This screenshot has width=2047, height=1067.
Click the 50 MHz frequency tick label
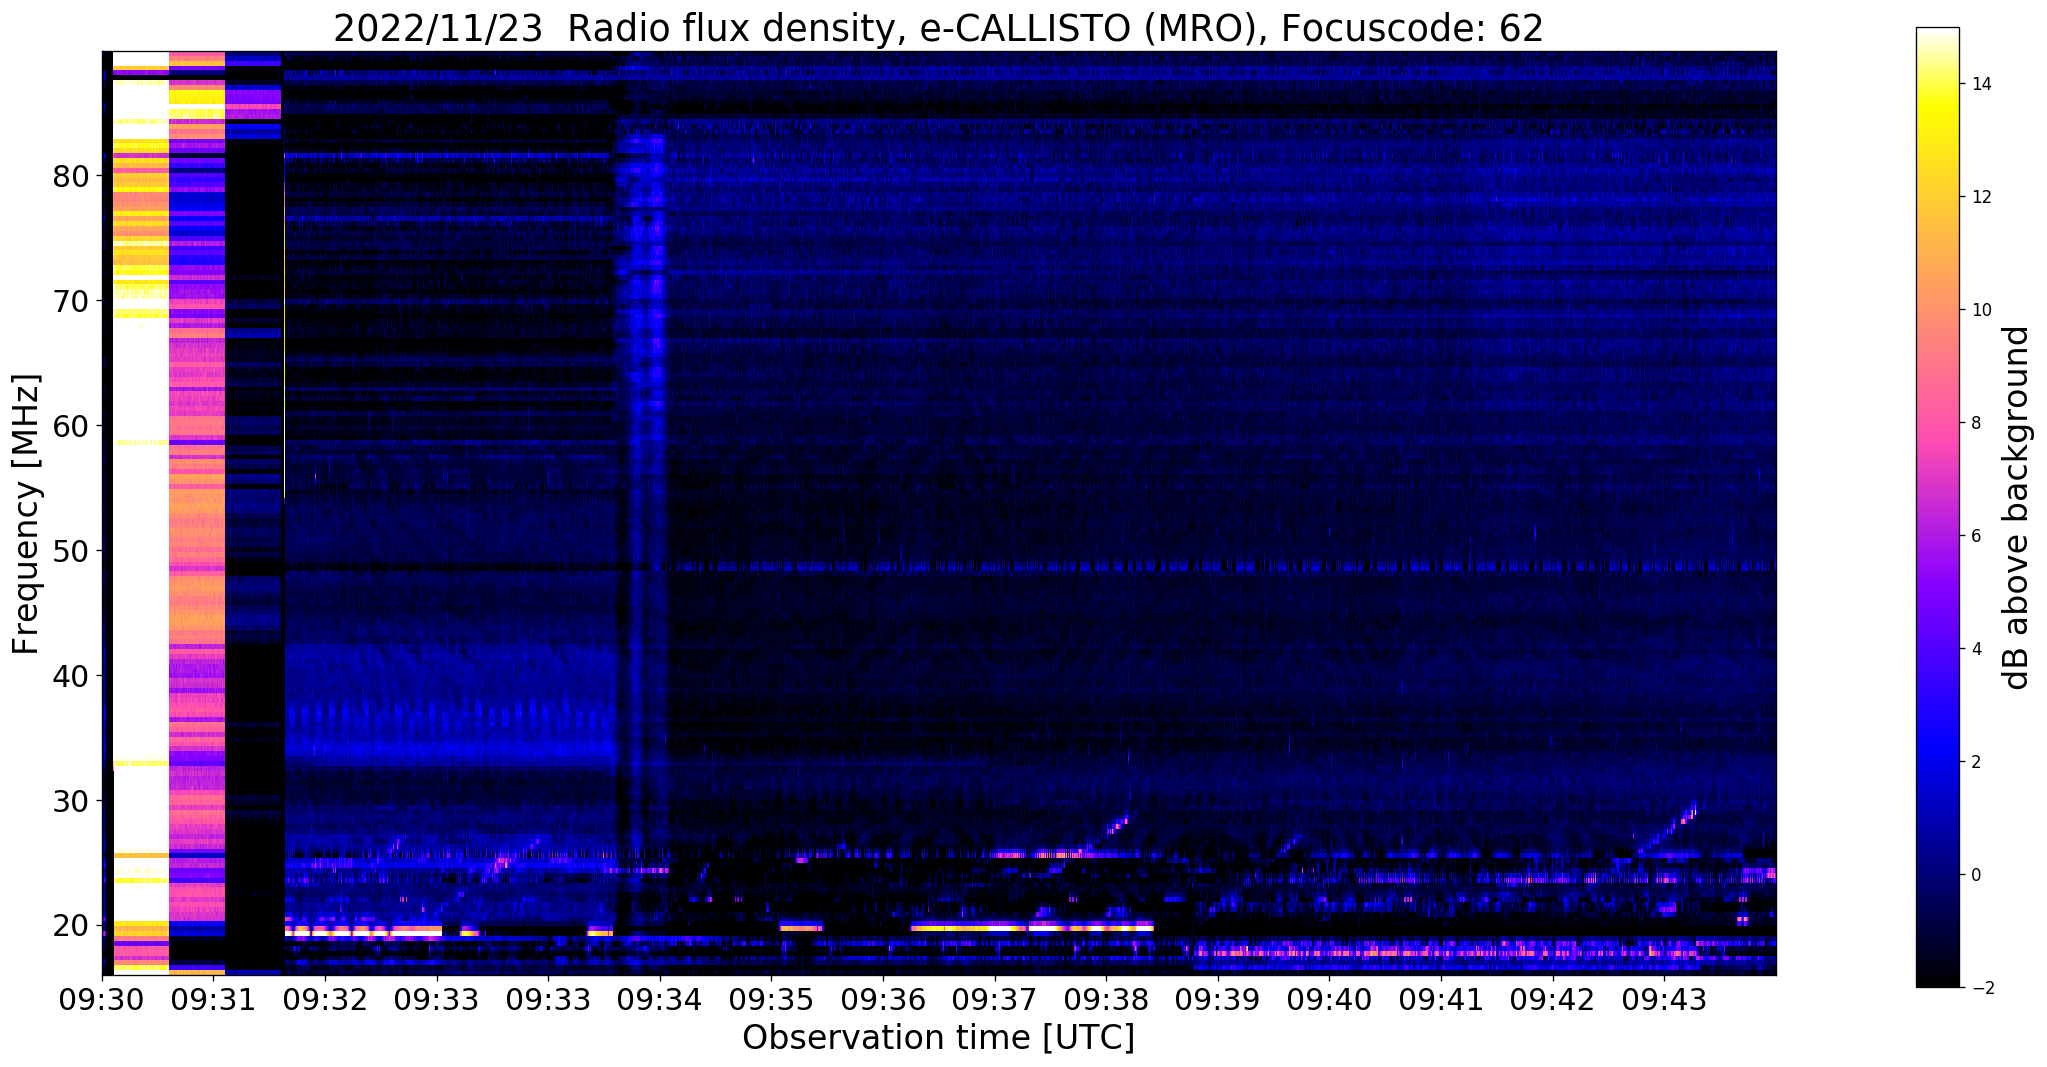71,551
